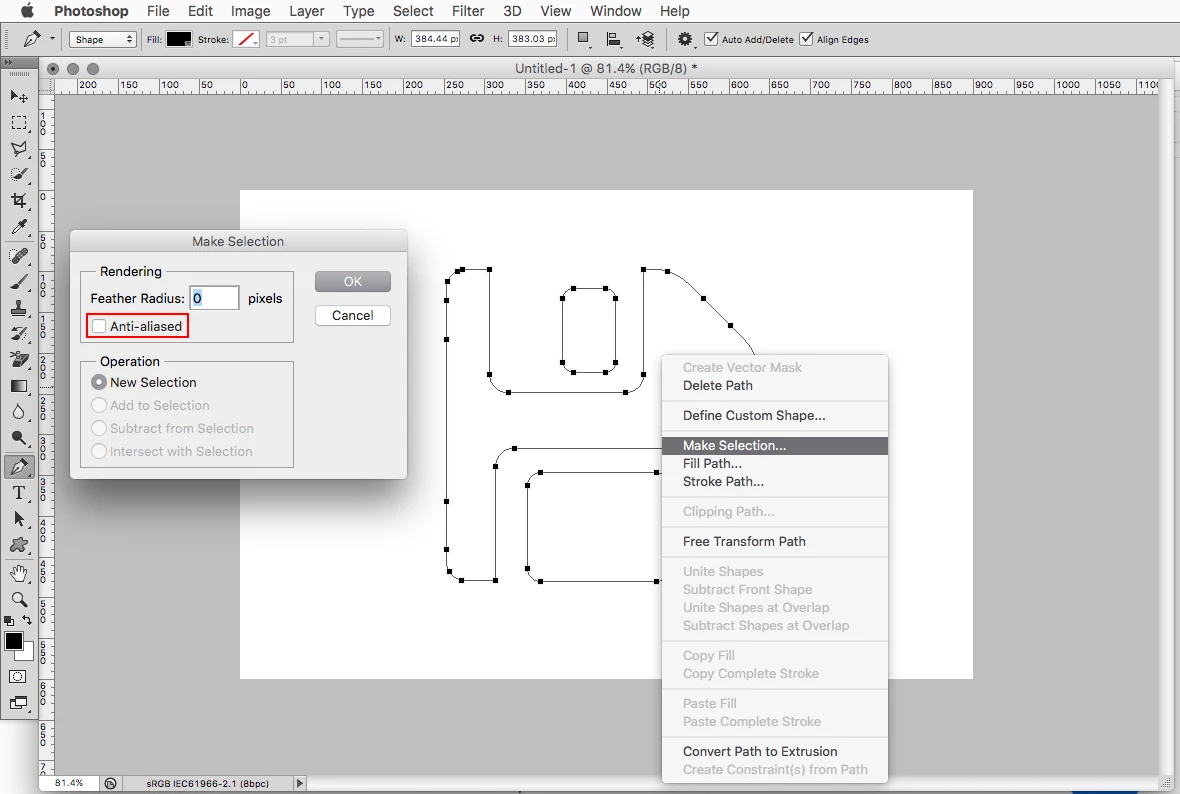Select the Polygonal Lasso tool
The image size is (1180, 794).
tap(19, 148)
